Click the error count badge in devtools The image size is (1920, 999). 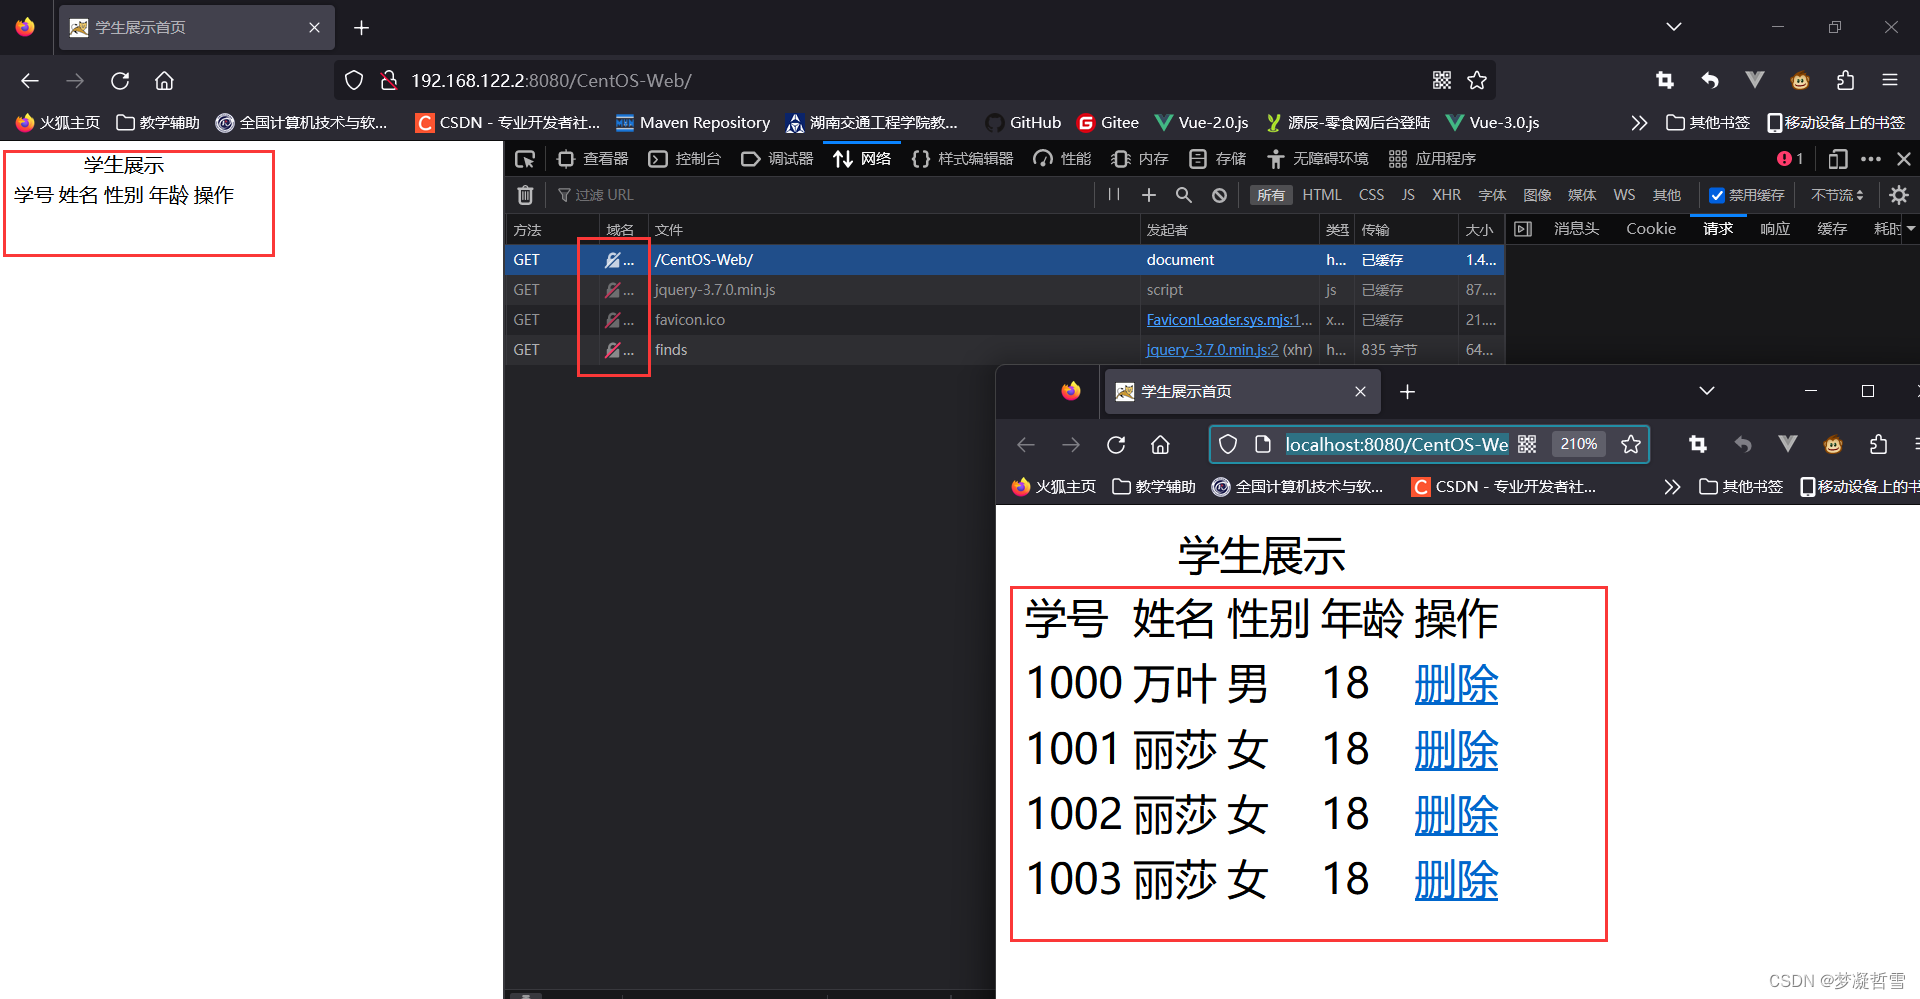point(1790,159)
